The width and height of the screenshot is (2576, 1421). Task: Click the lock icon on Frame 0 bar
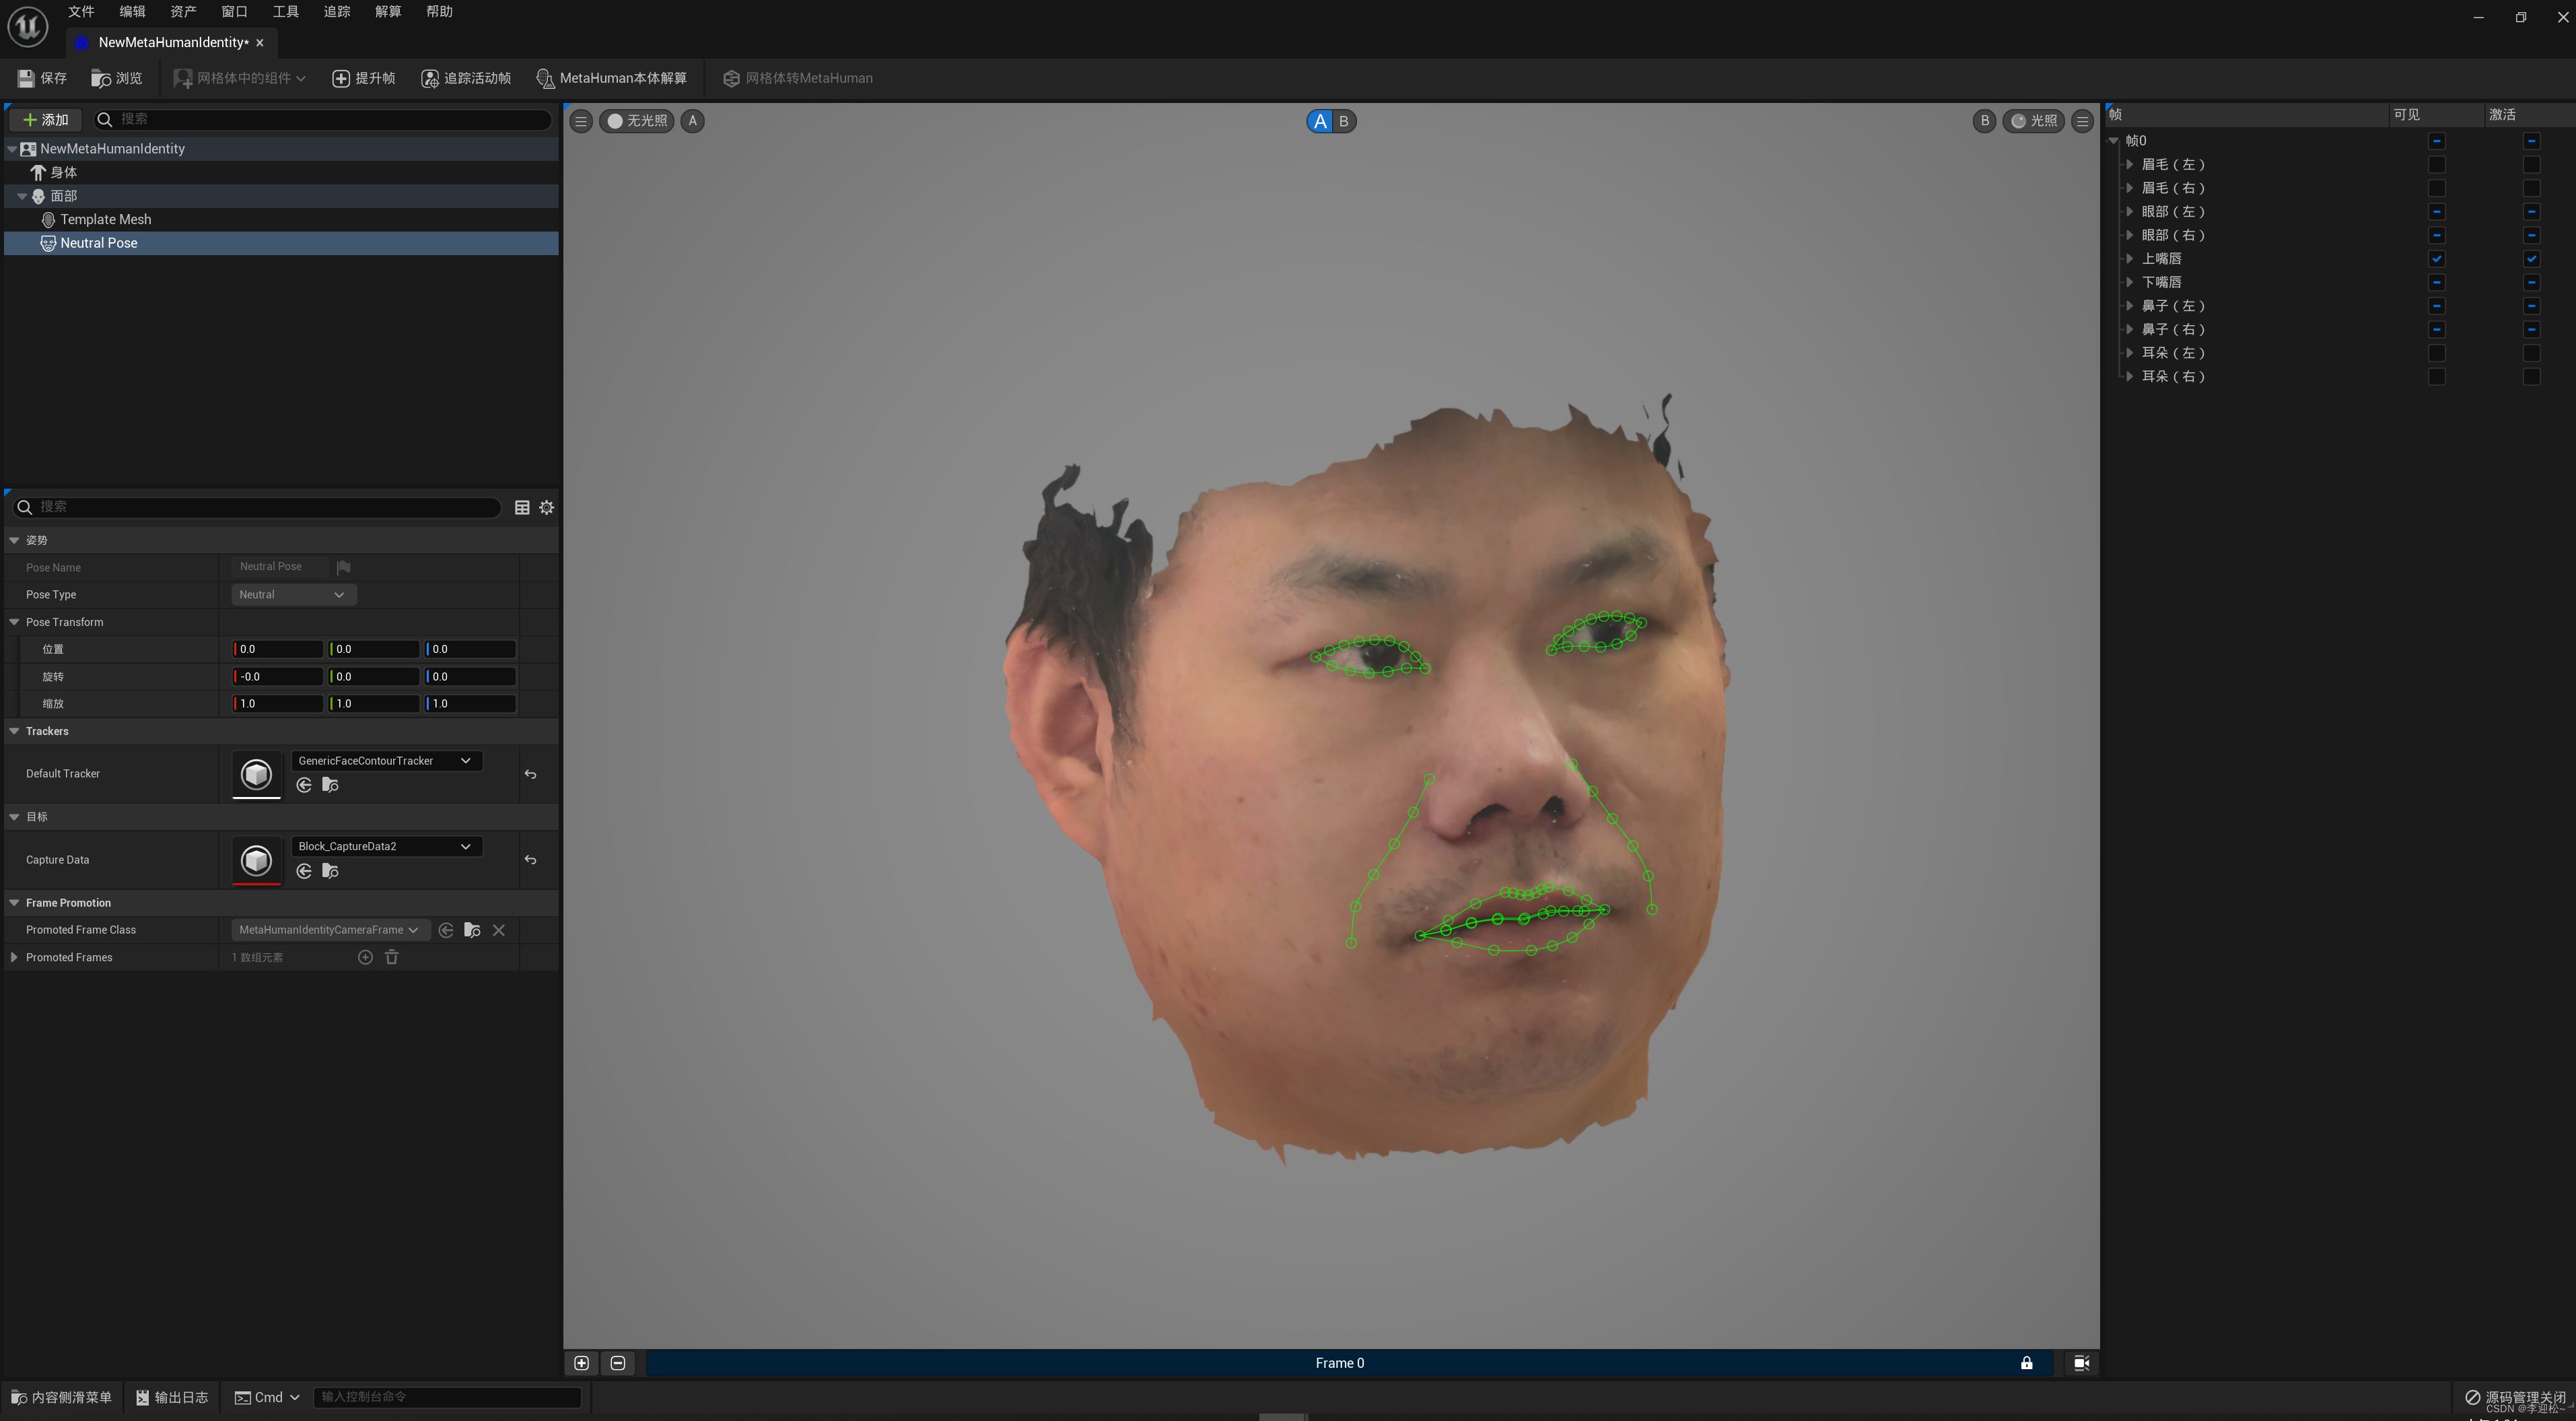(x=2026, y=1363)
